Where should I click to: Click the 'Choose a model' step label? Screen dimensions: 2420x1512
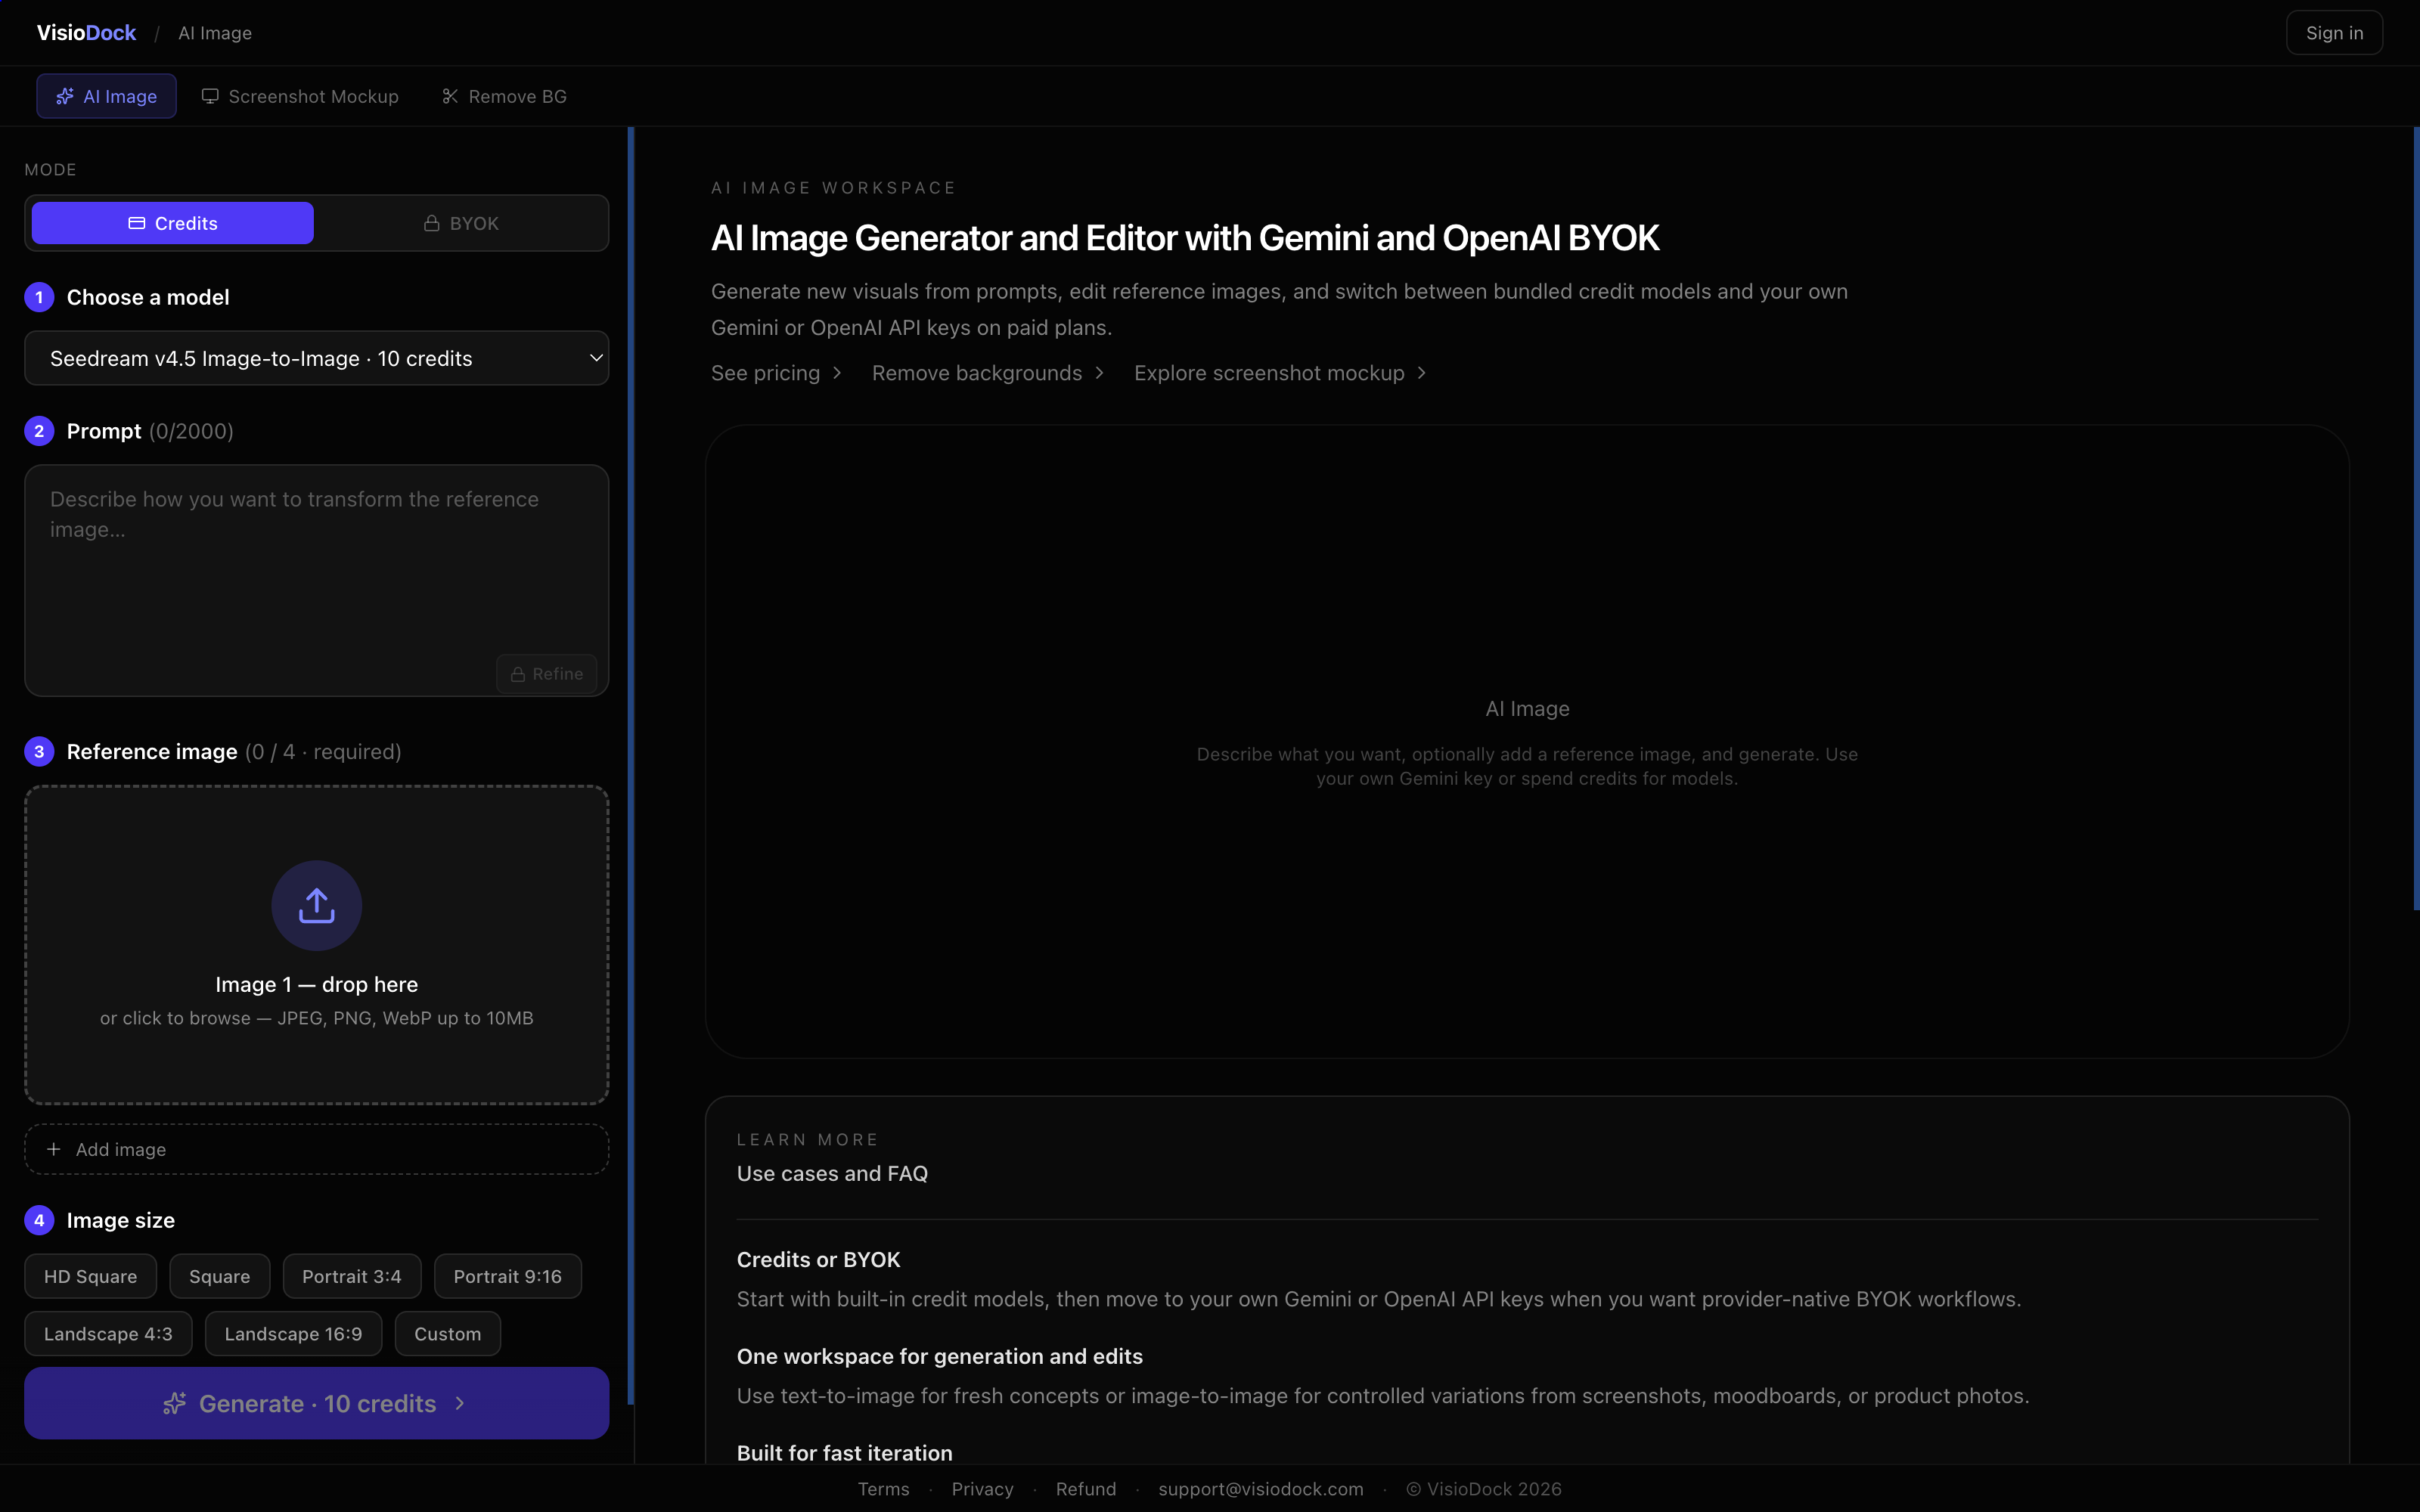[x=148, y=297]
